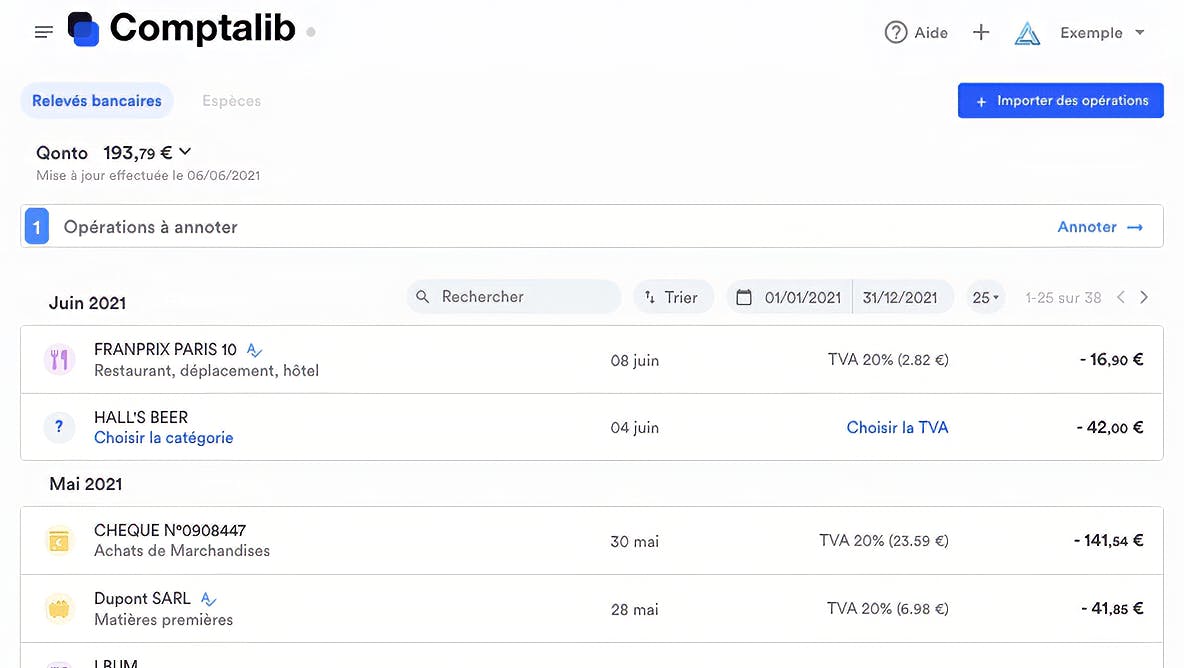
Task: Click the Comptalib logo icon
Action: [83, 29]
